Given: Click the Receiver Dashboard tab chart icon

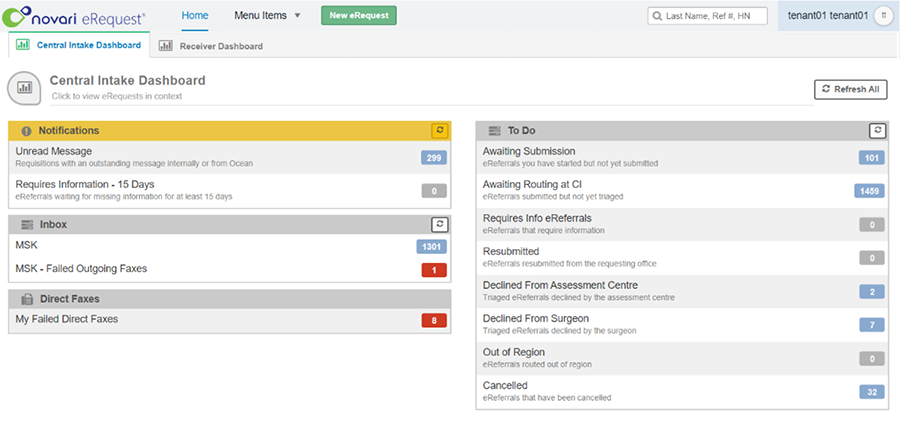Looking at the screenshot, I should pos(165,46).
